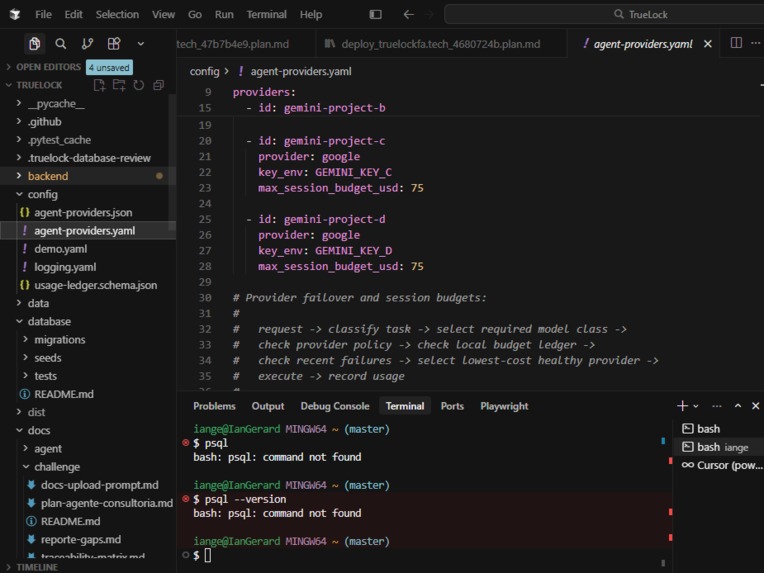The width and height of the screenshot is (764, 573).
Task: Open terminal panel more actions menu
Action: click(x=716, y=406)
